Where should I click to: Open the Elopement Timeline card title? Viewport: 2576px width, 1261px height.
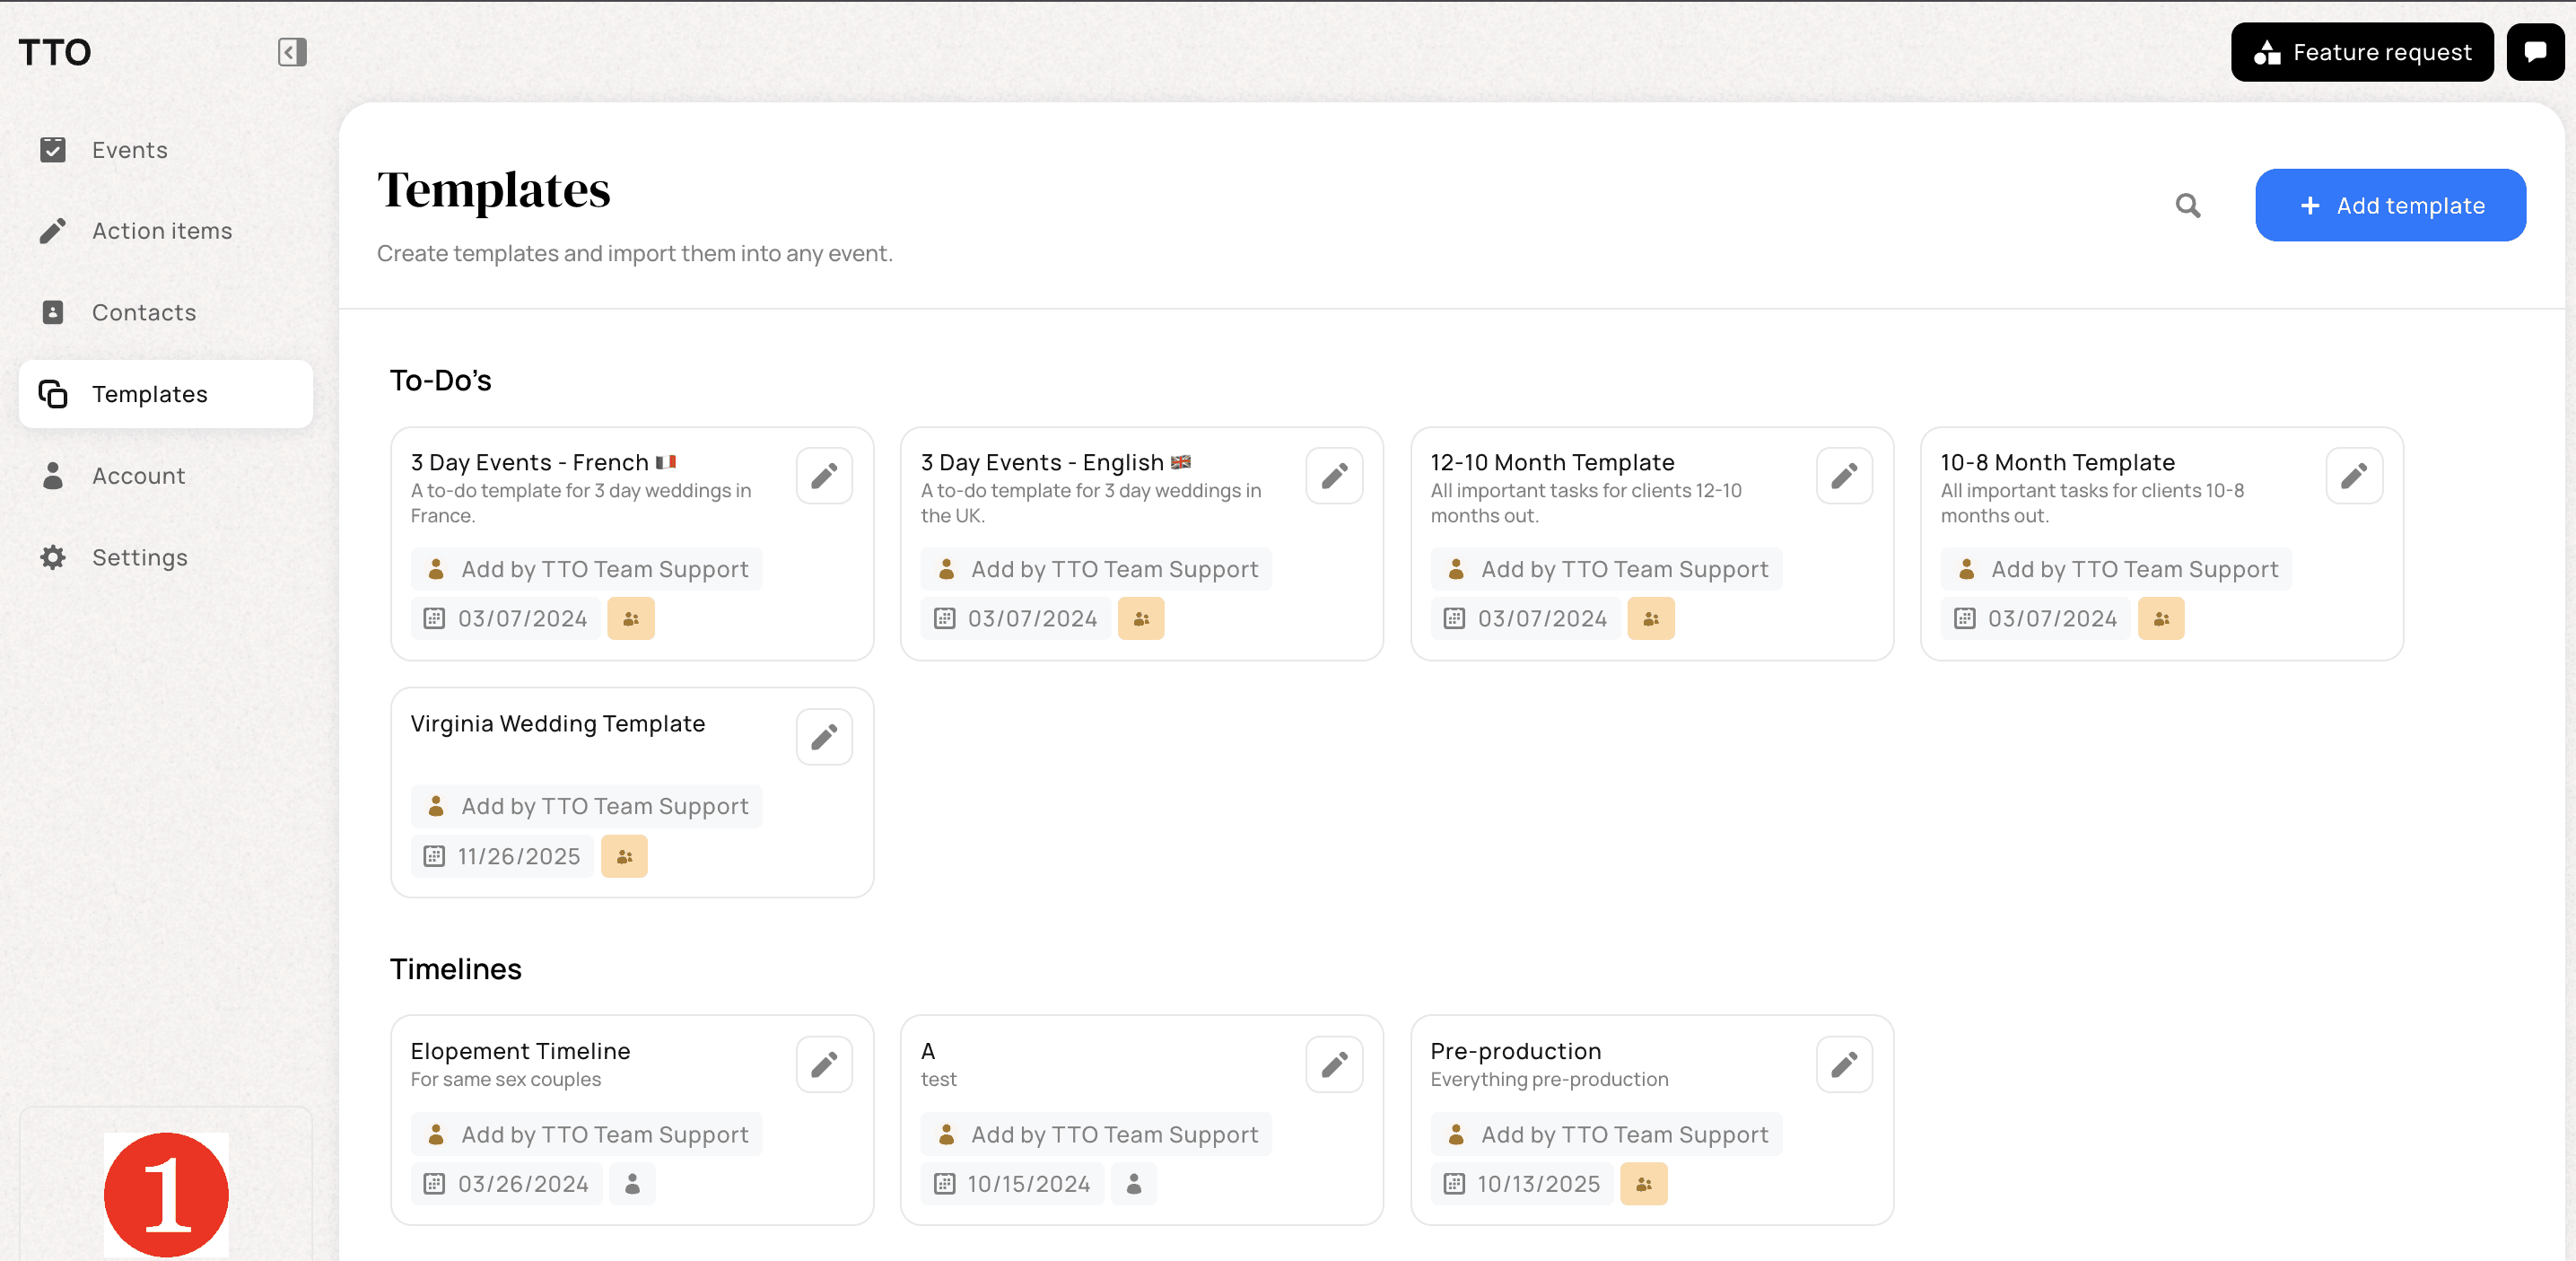520,1051
